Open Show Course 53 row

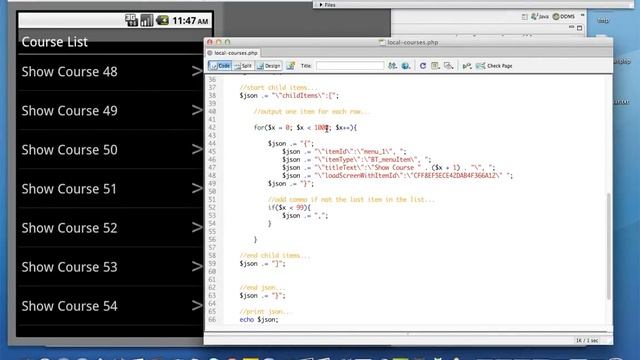click(x=111, y=267)
